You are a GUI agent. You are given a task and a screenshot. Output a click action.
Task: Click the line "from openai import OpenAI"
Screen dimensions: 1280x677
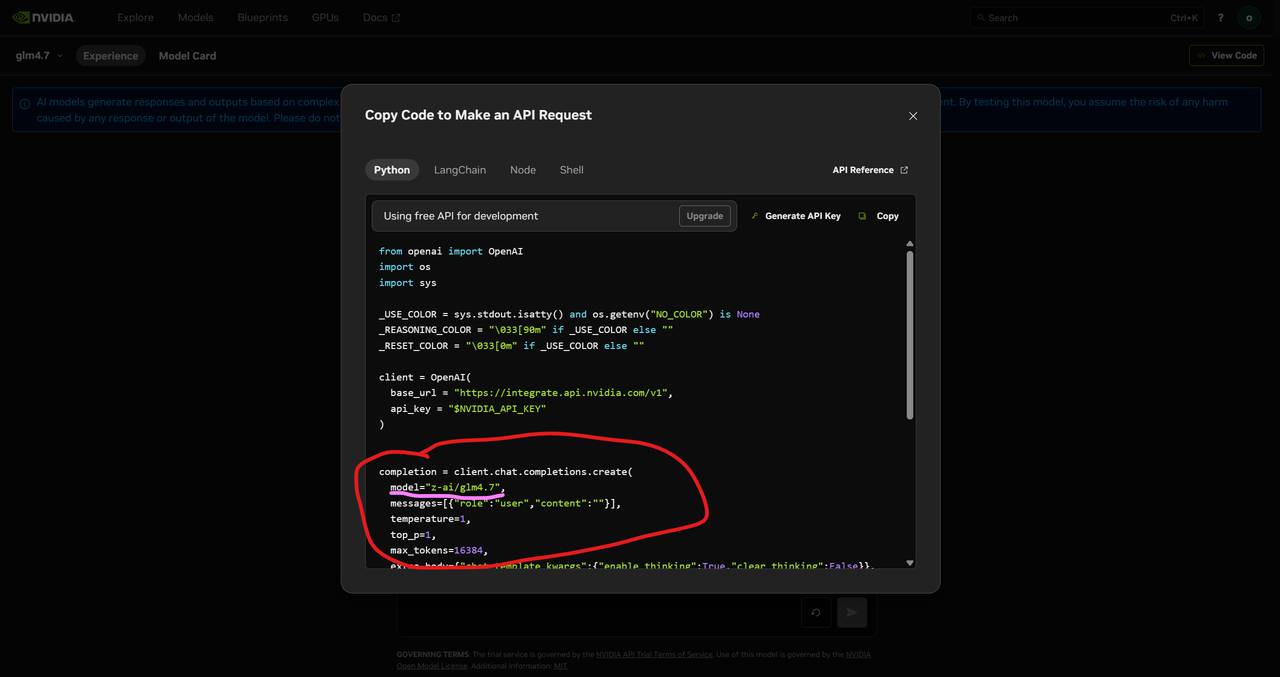tap(451, 251)
